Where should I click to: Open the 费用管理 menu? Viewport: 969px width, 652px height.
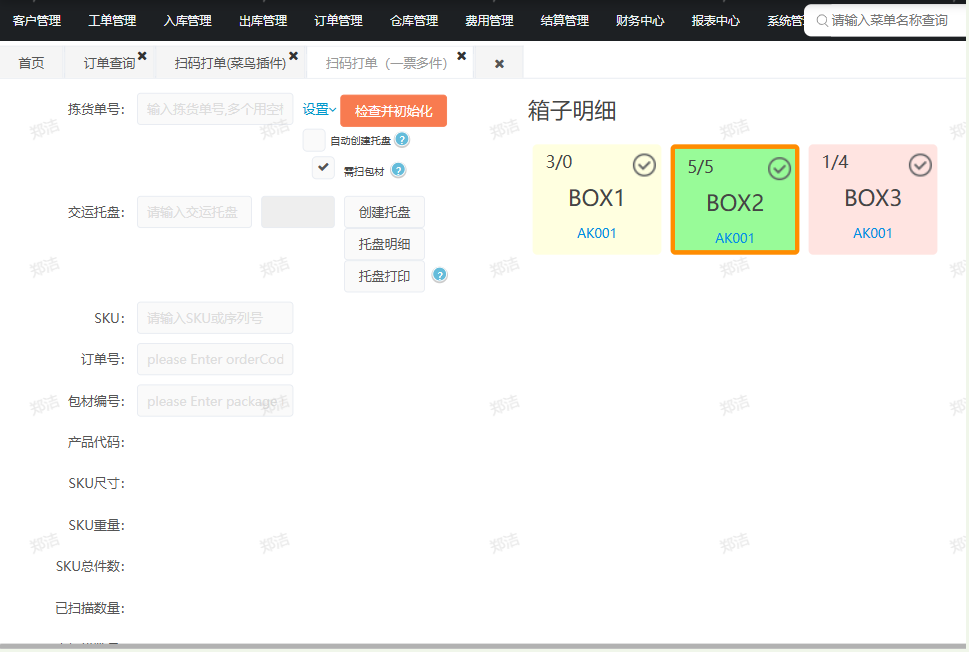coord(489,21)
